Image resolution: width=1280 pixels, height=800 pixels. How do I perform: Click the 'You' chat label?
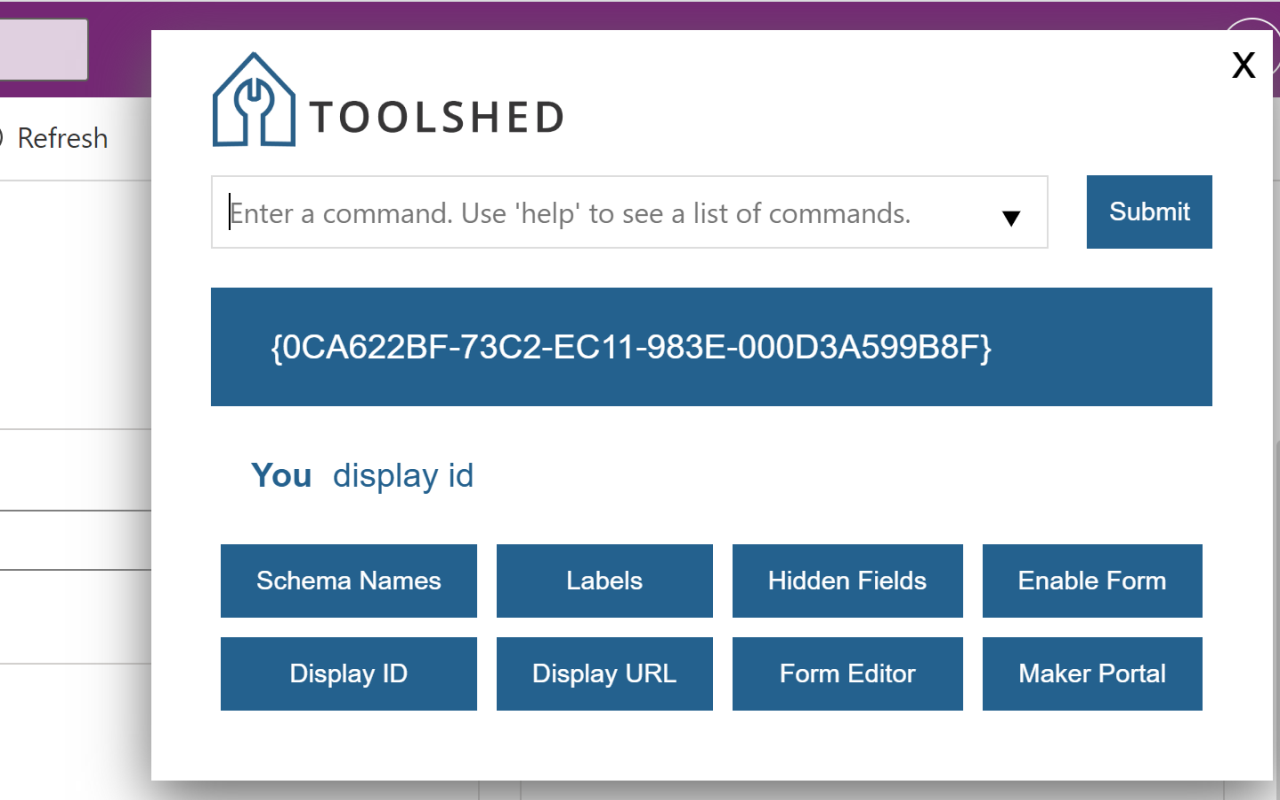281,476
